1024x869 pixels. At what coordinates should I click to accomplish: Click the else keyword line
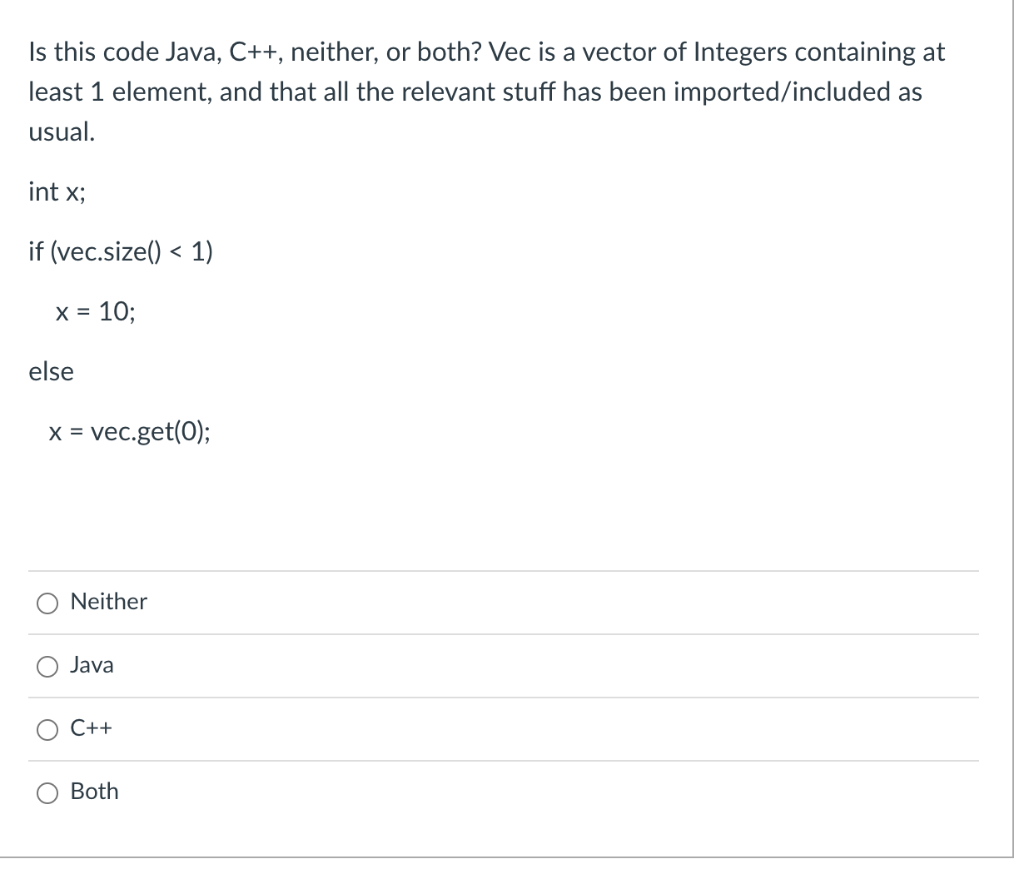point(50,372)
